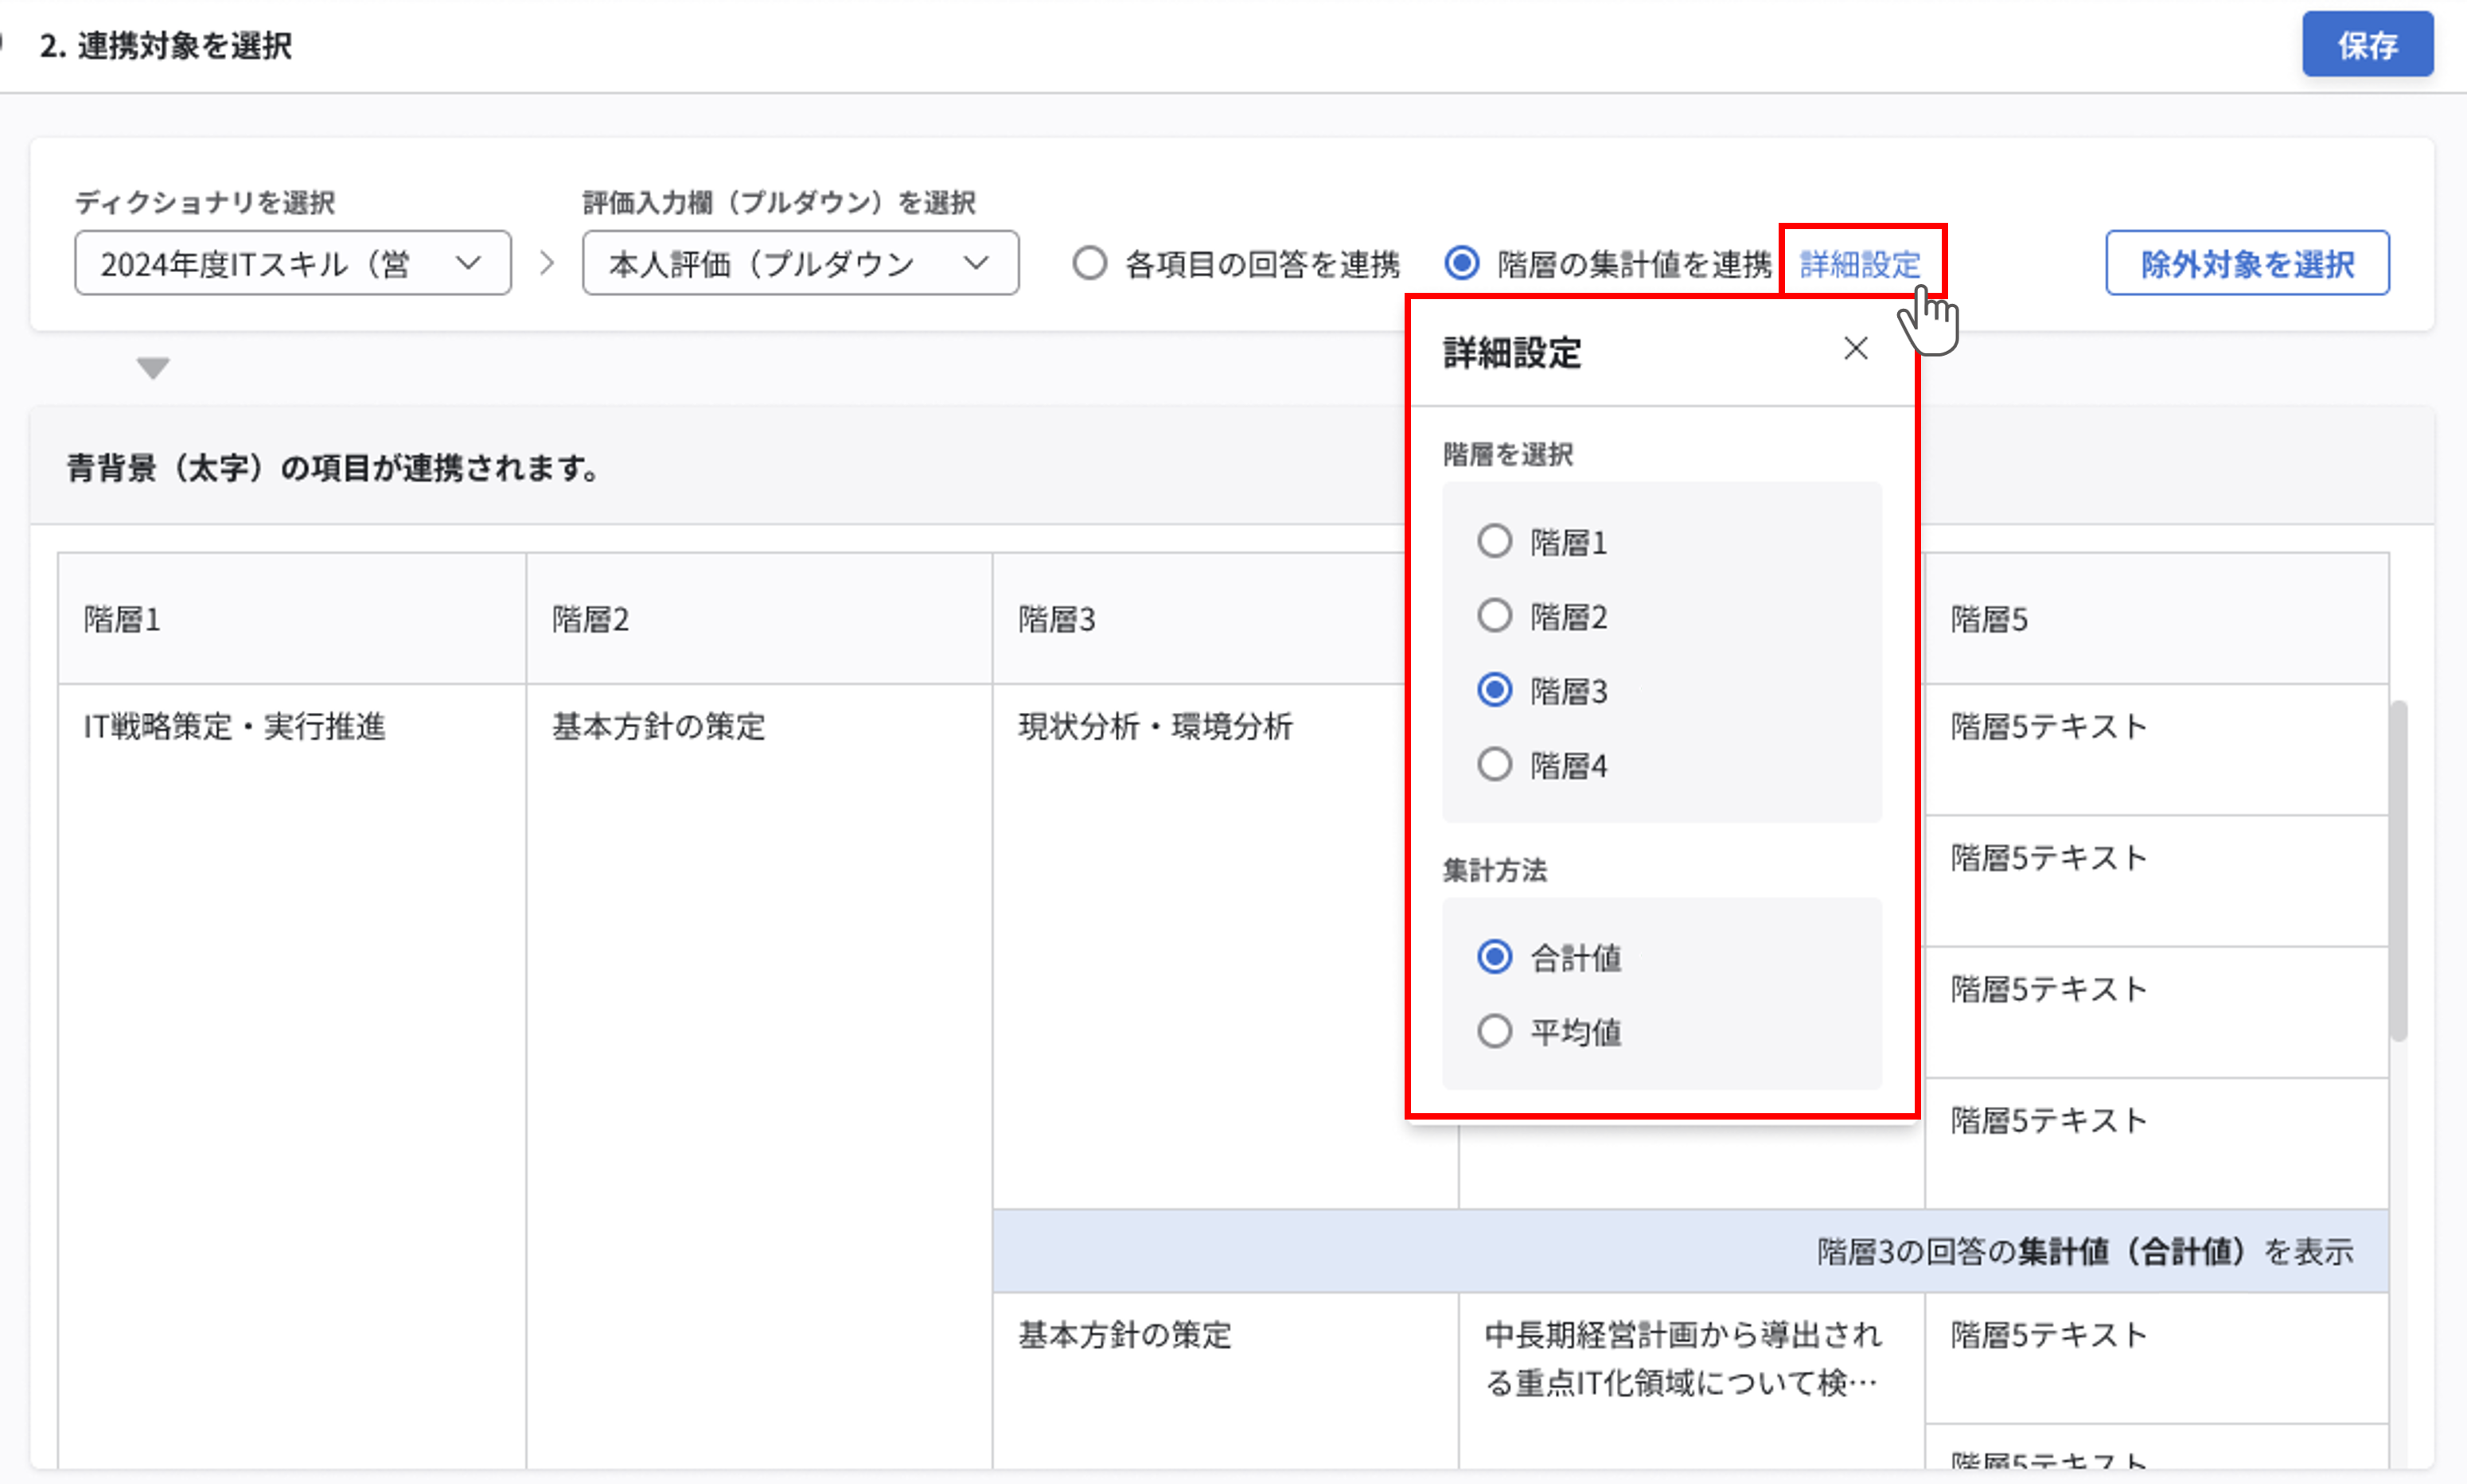Click the chevron arrow between the two dropdowns
2467x1484 pixels.
(546, 263)
